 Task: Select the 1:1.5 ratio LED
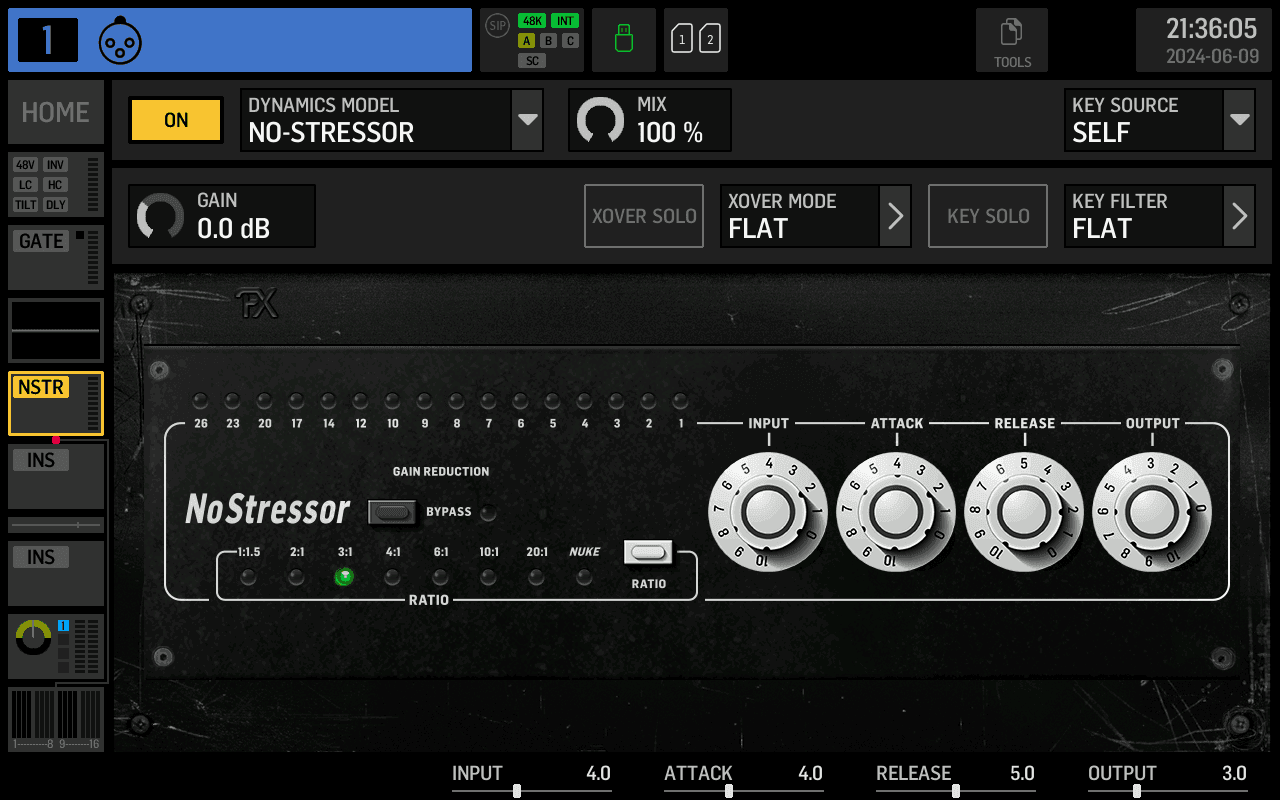coord(248,577)
